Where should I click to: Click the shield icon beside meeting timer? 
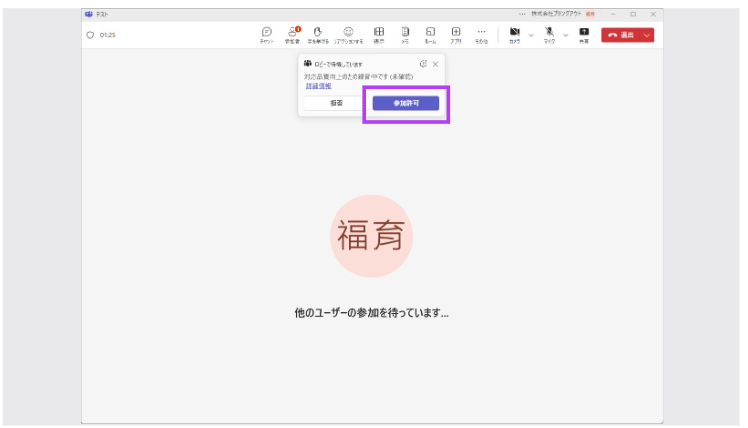90,35
